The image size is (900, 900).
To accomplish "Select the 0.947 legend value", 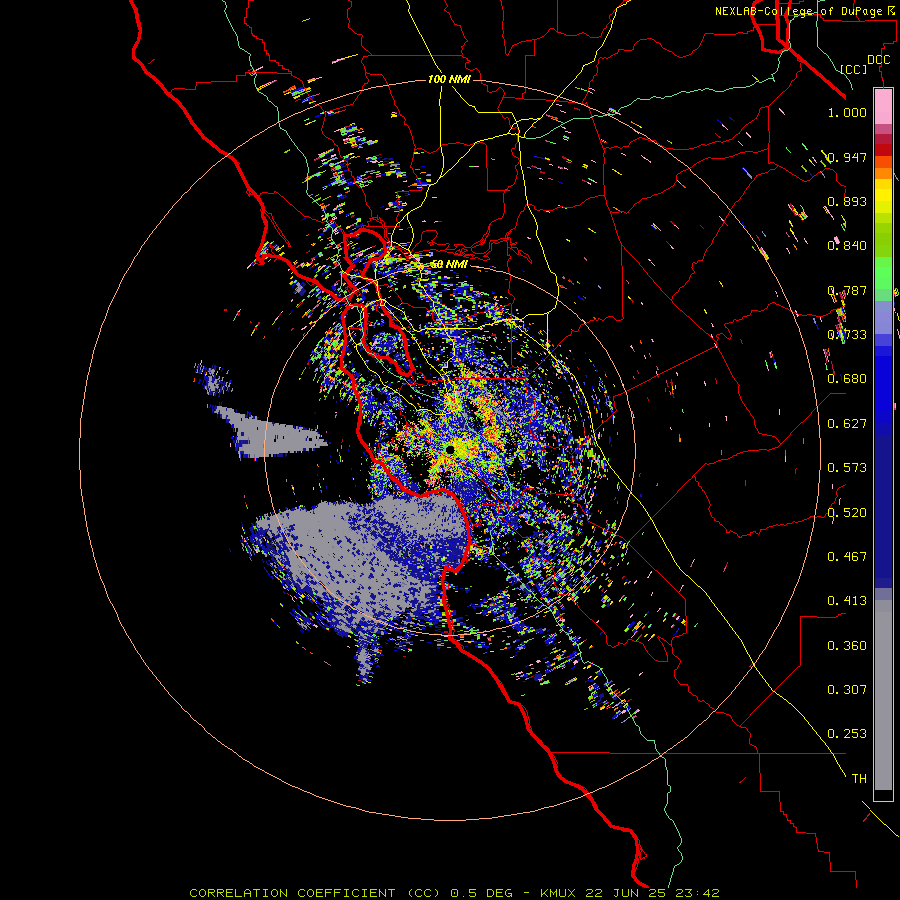I will click(x=847, y=157).
